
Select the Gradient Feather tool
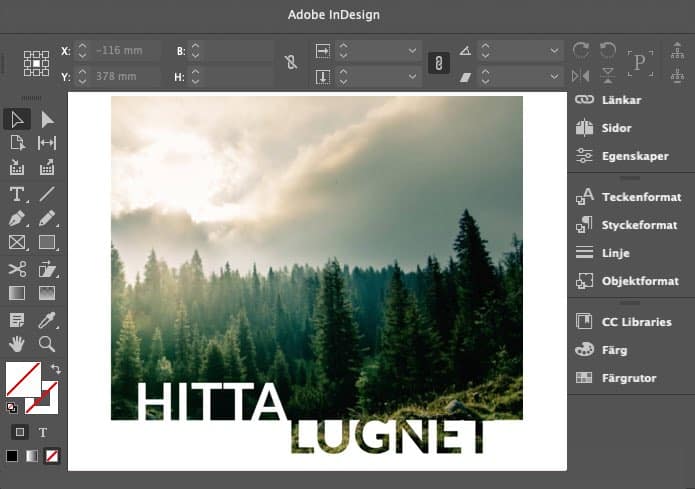[x=47, y=293]
